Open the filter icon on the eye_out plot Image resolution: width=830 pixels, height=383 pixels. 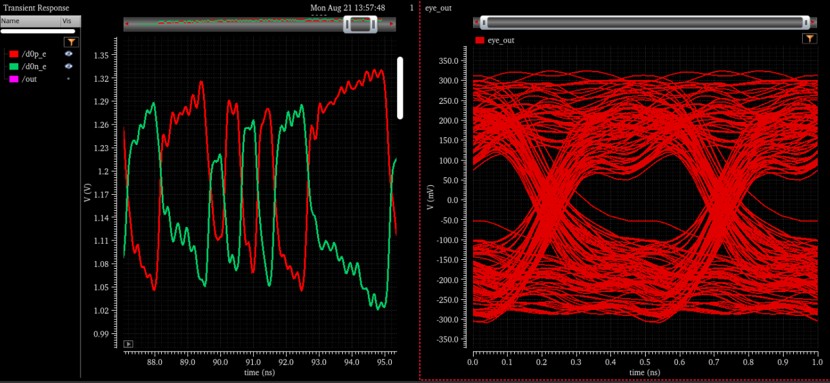pyautogui.click(x=809, y=39)
